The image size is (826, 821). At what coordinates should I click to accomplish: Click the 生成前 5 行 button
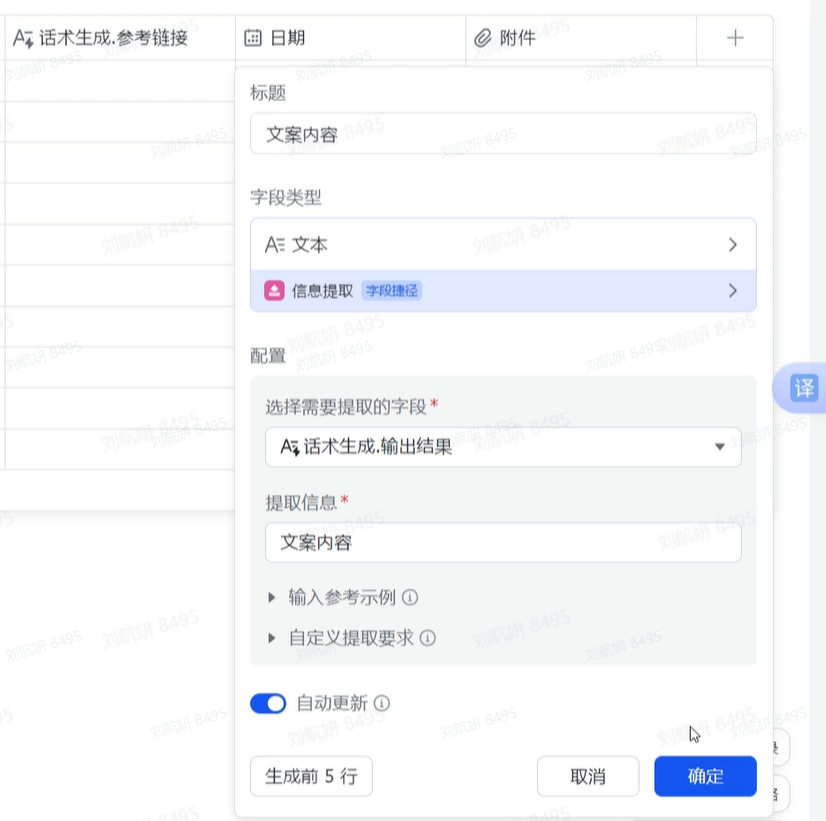pos(311,776)
